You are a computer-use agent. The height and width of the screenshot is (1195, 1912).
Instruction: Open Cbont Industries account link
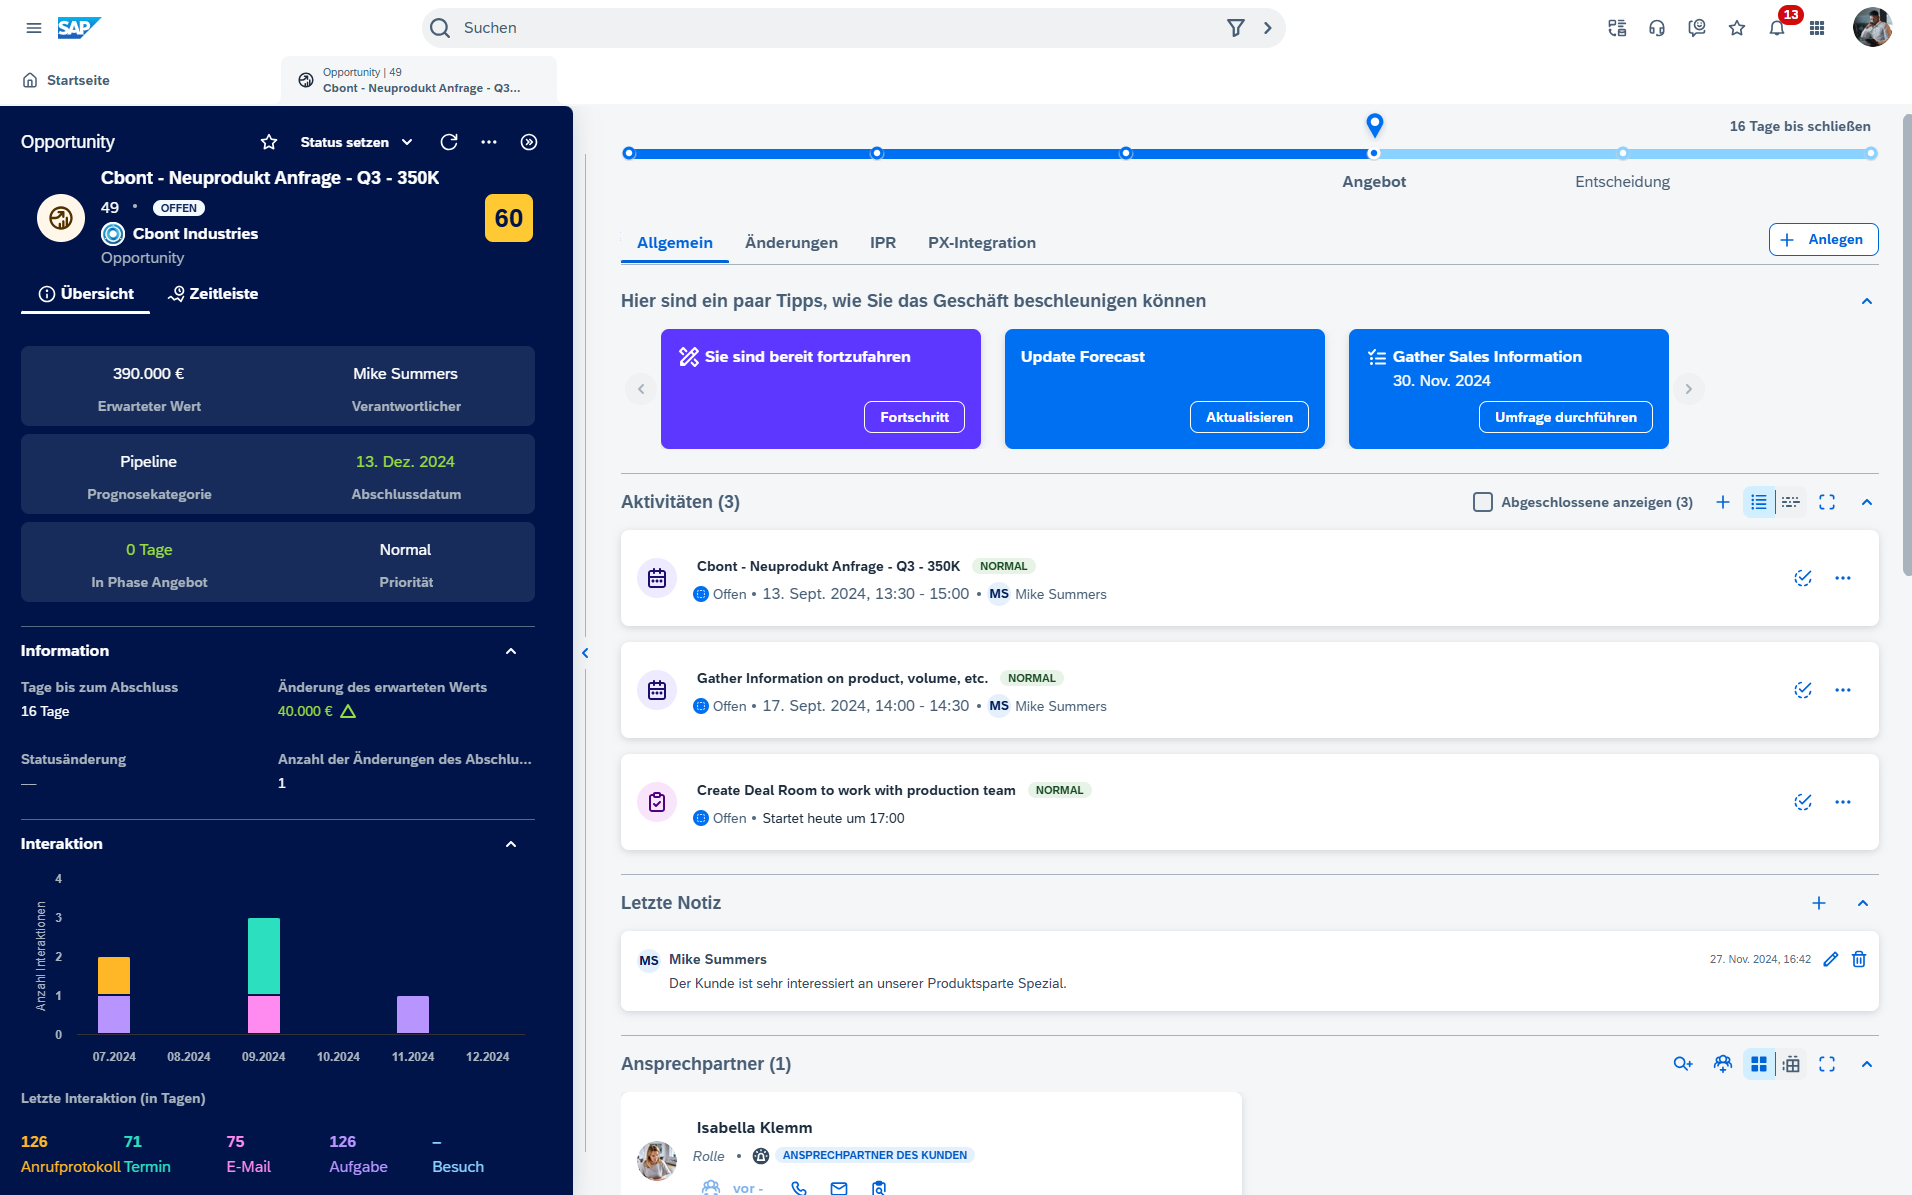(x=195, y=234)
